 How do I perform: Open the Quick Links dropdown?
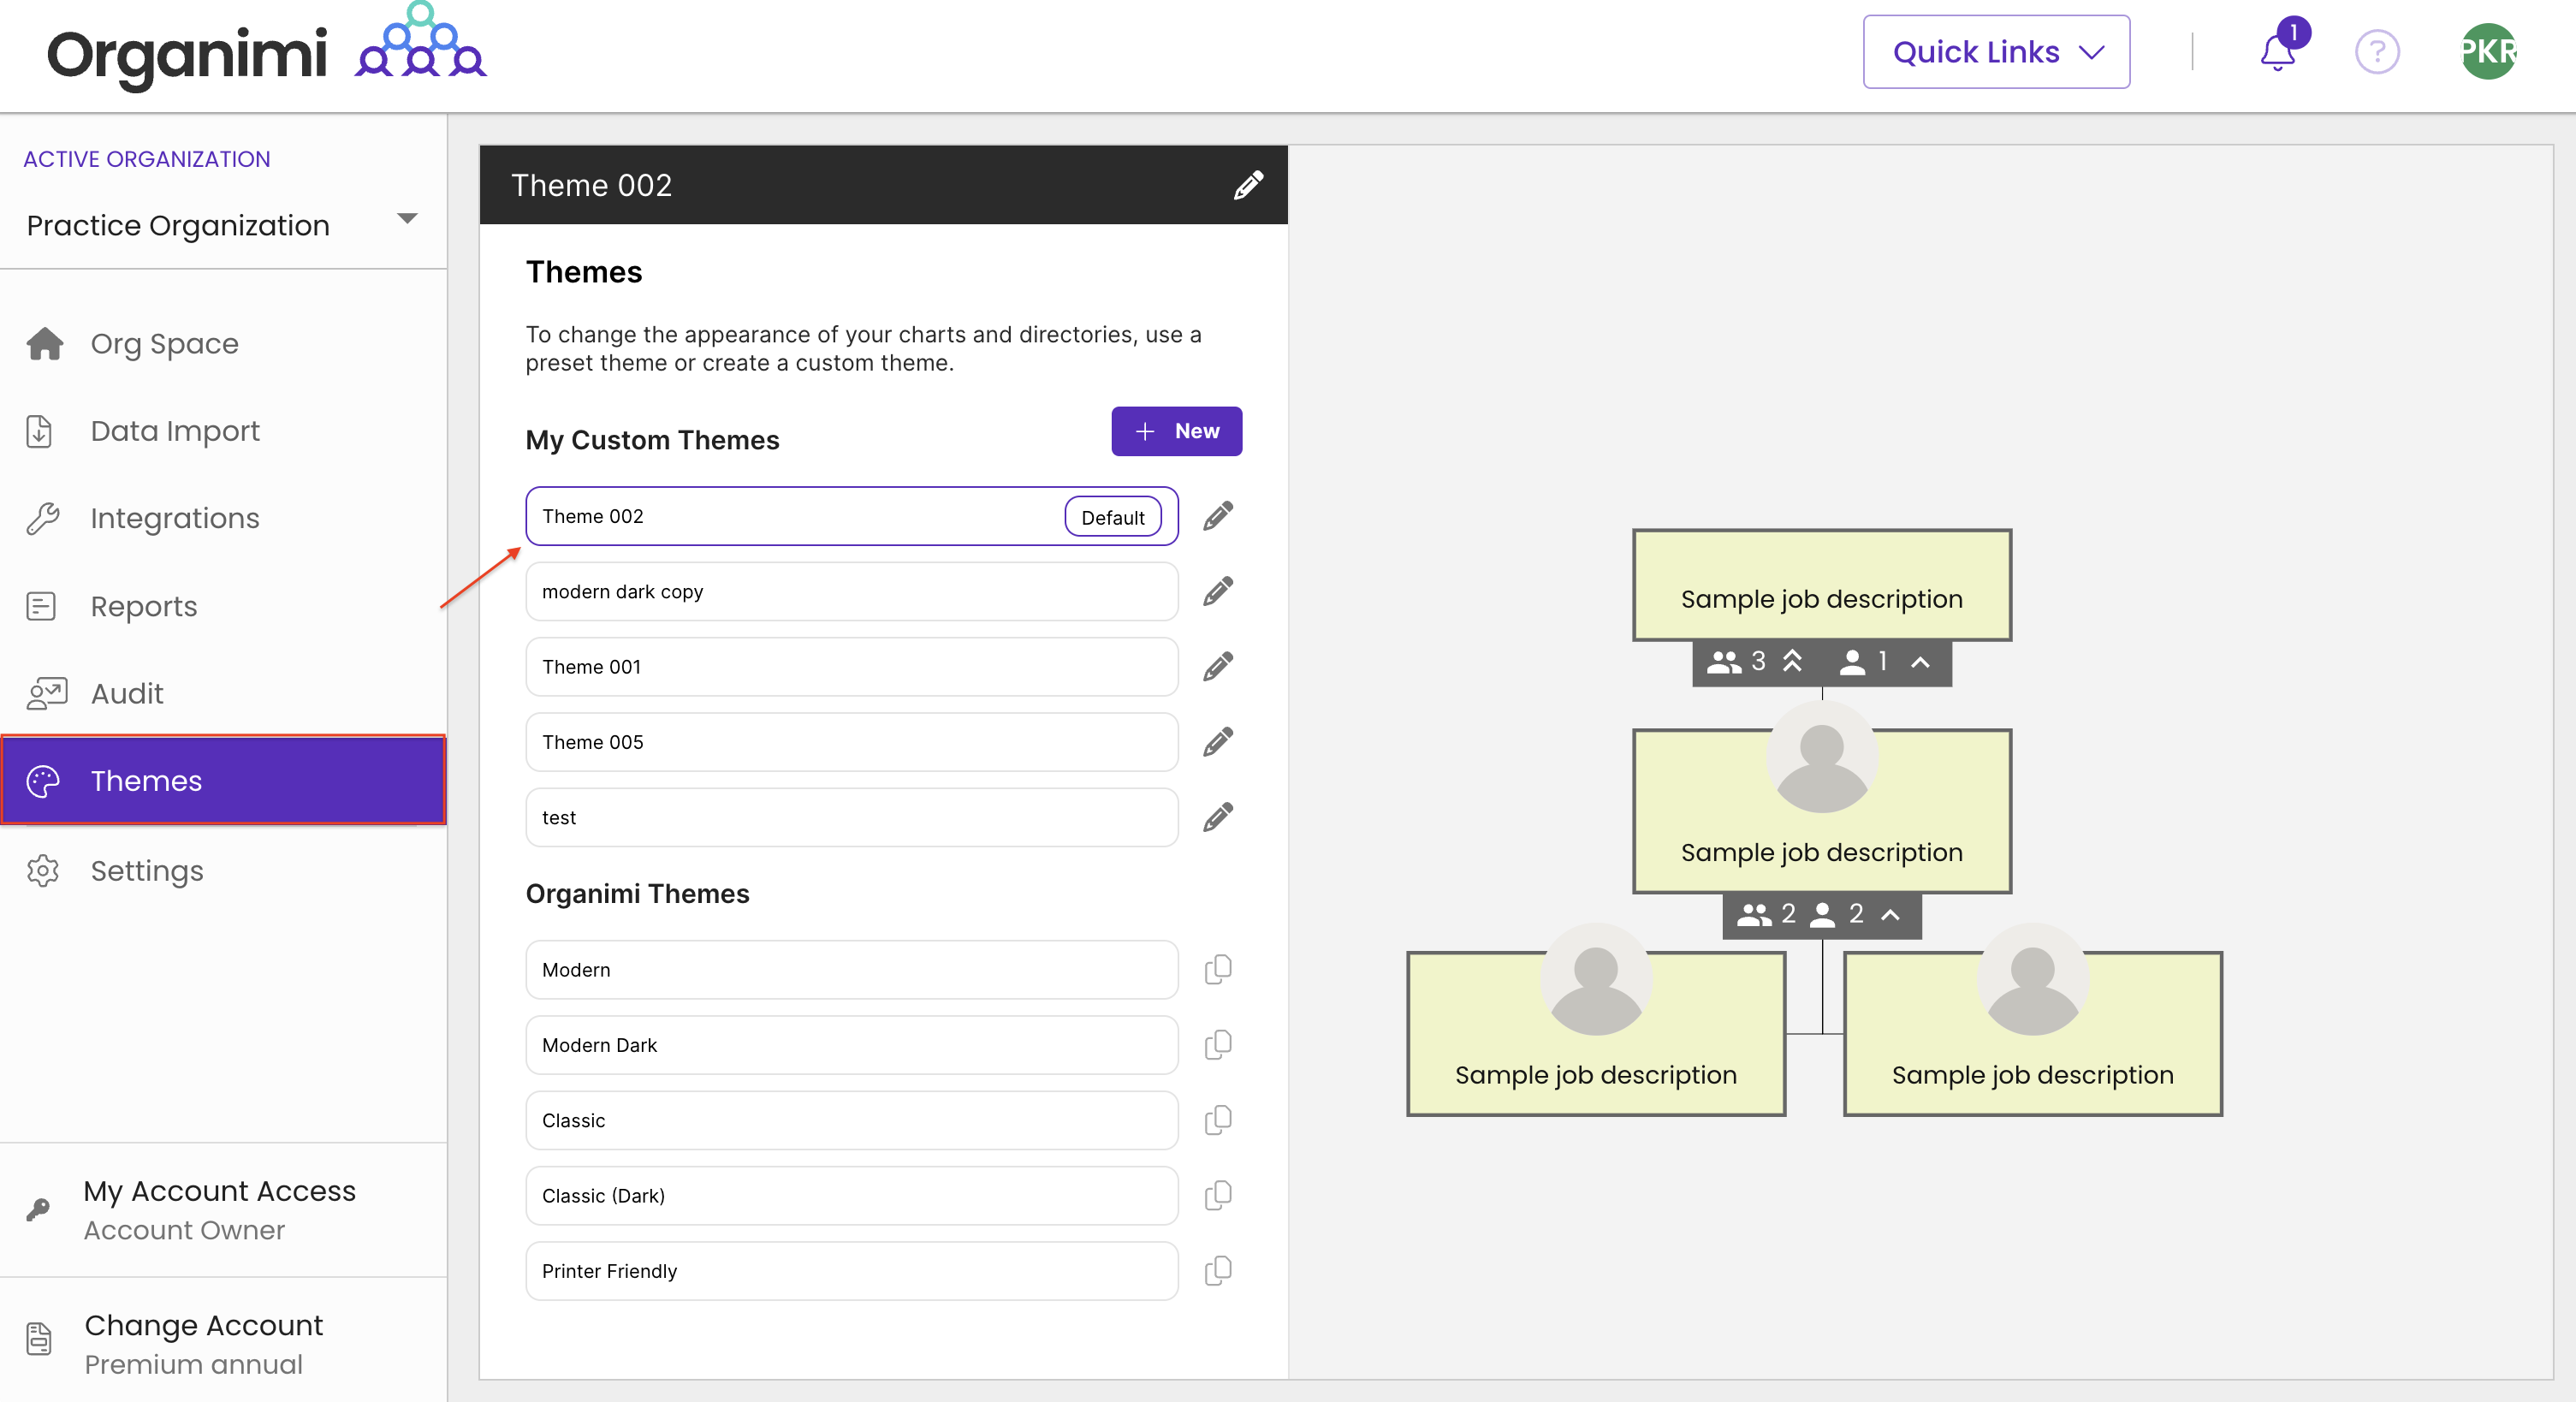pyautogui.click(x=1995, y=52)
